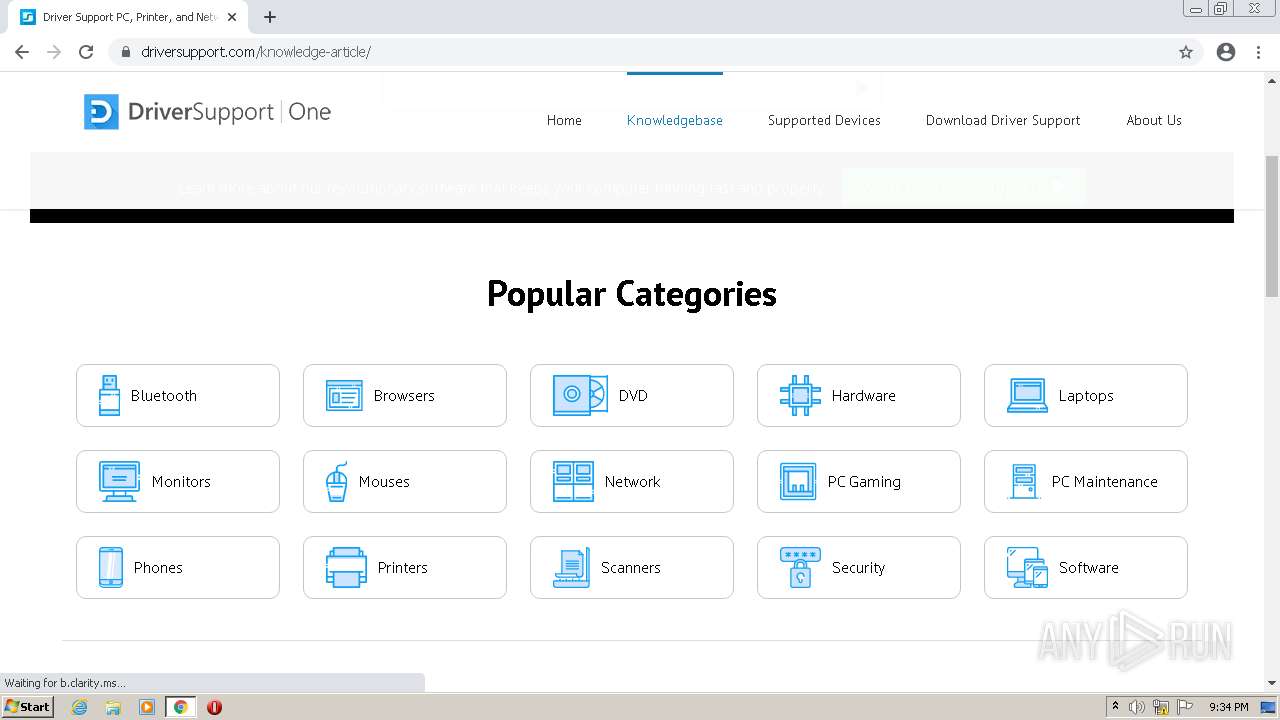1280x720 pixels.
Task: Click the Laptops category link text
Action: (x=1086, y=396)
